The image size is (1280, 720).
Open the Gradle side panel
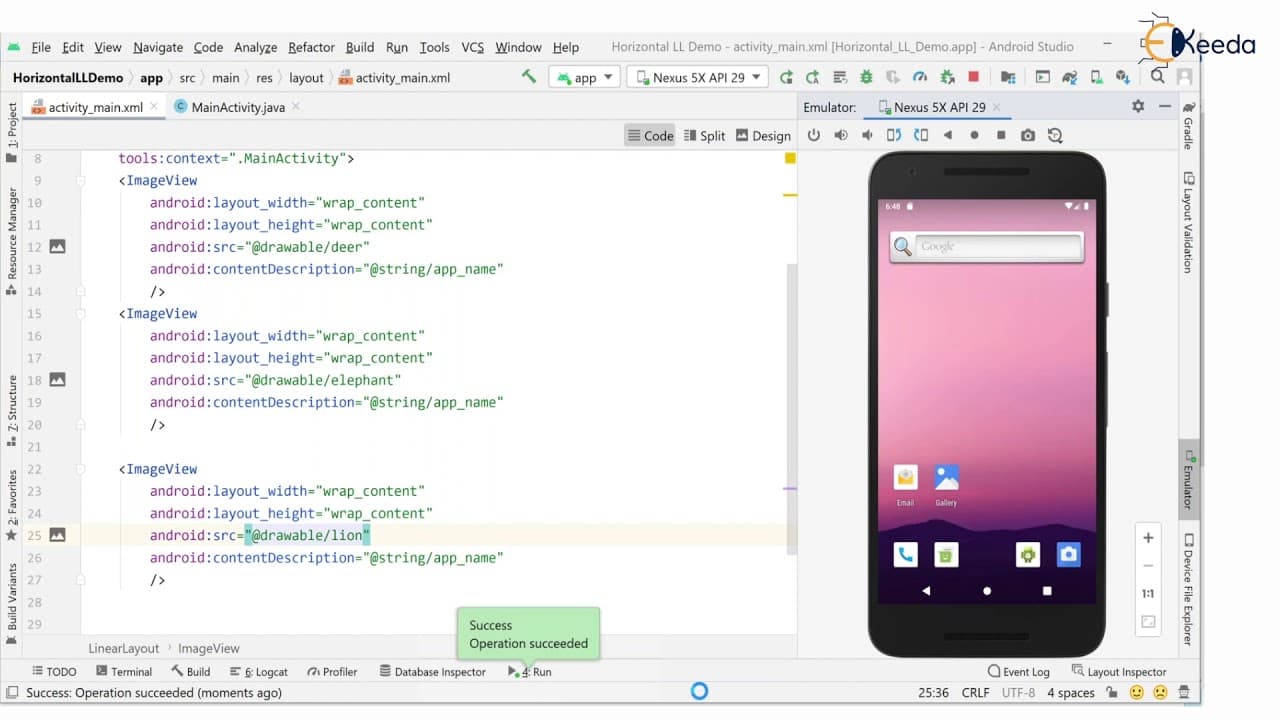[x=1189, y=125]
